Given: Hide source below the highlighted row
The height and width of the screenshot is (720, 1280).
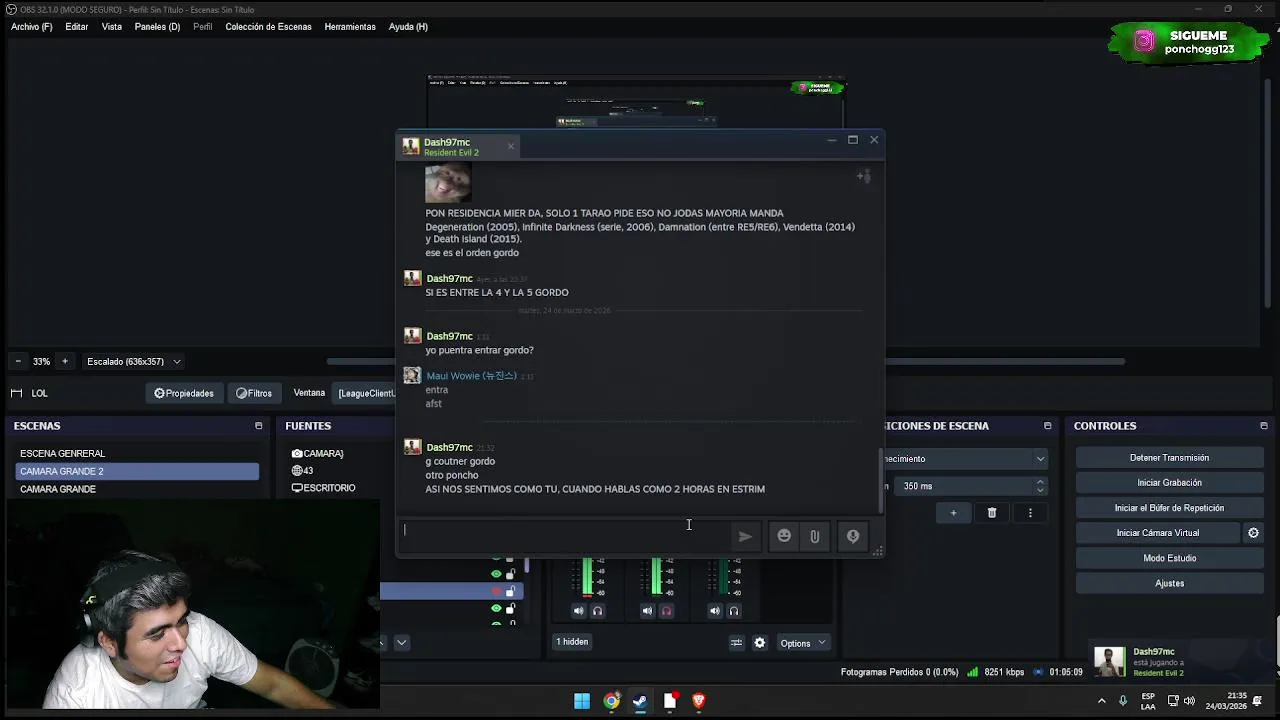Looking at the screenshot, I should 496,608.
